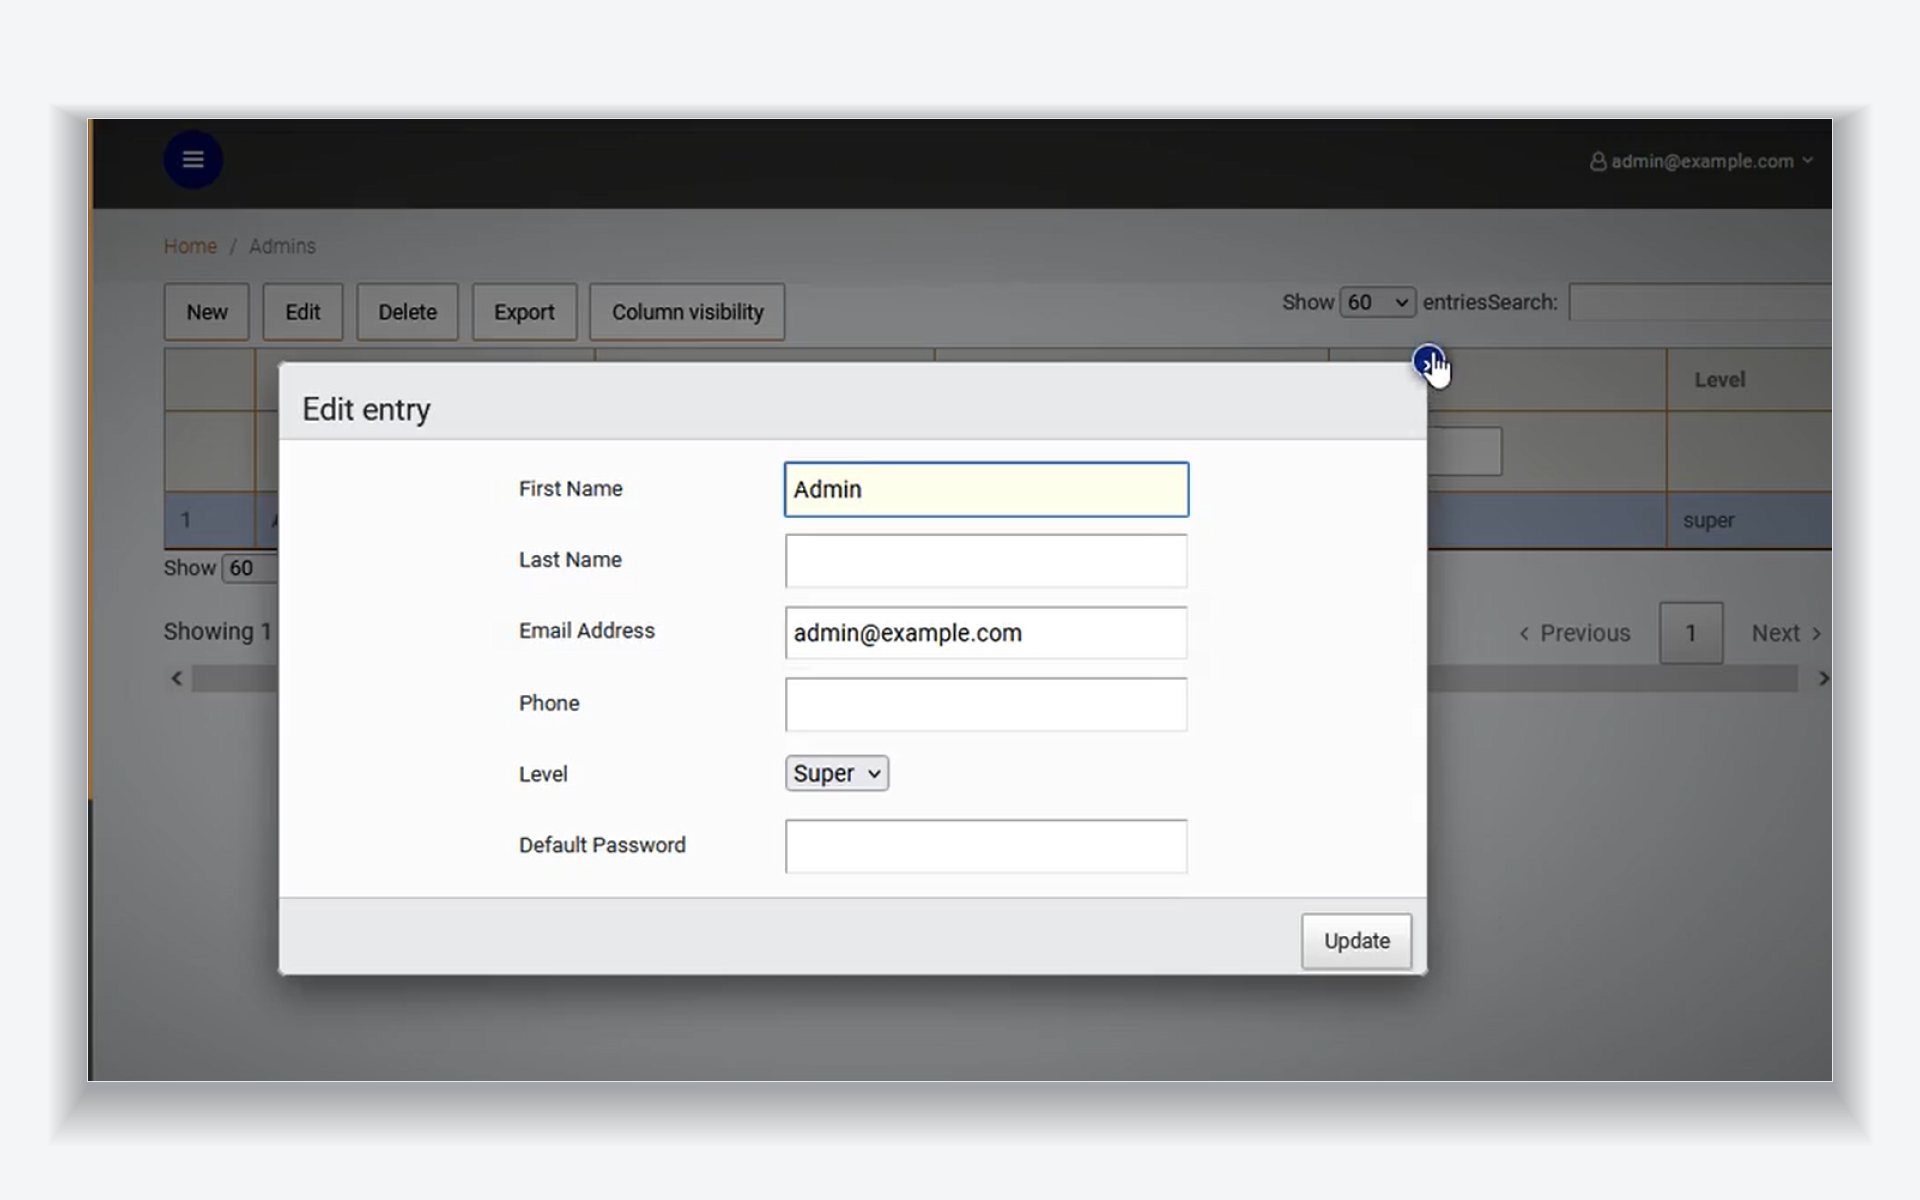This screenshot has height=1200, width=1920.
Task: Focus the Last Name field
Action: [986, 561]
